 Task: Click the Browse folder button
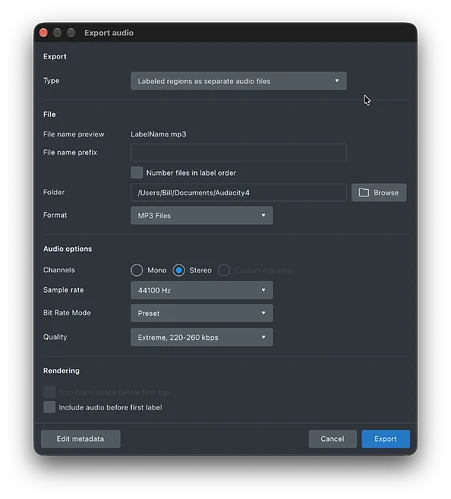(379, 193)
